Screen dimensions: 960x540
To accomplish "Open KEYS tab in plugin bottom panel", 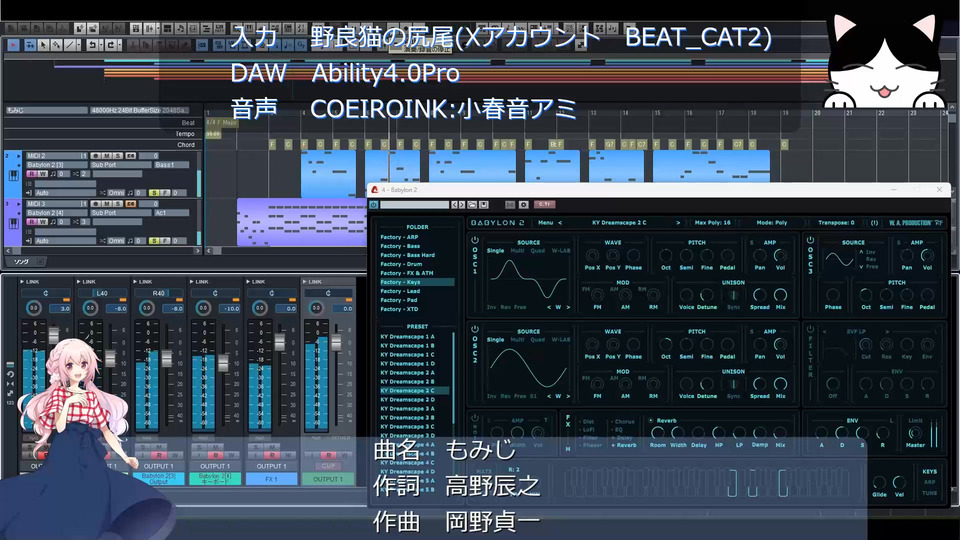I will click(929, 471).
